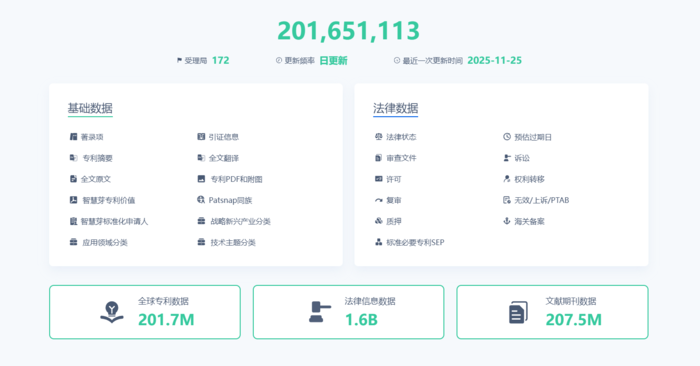The width and height of the screenshot is (700, 366).
Task: Select the 基础数据 section heading
Action: click(x=90, y=108)
